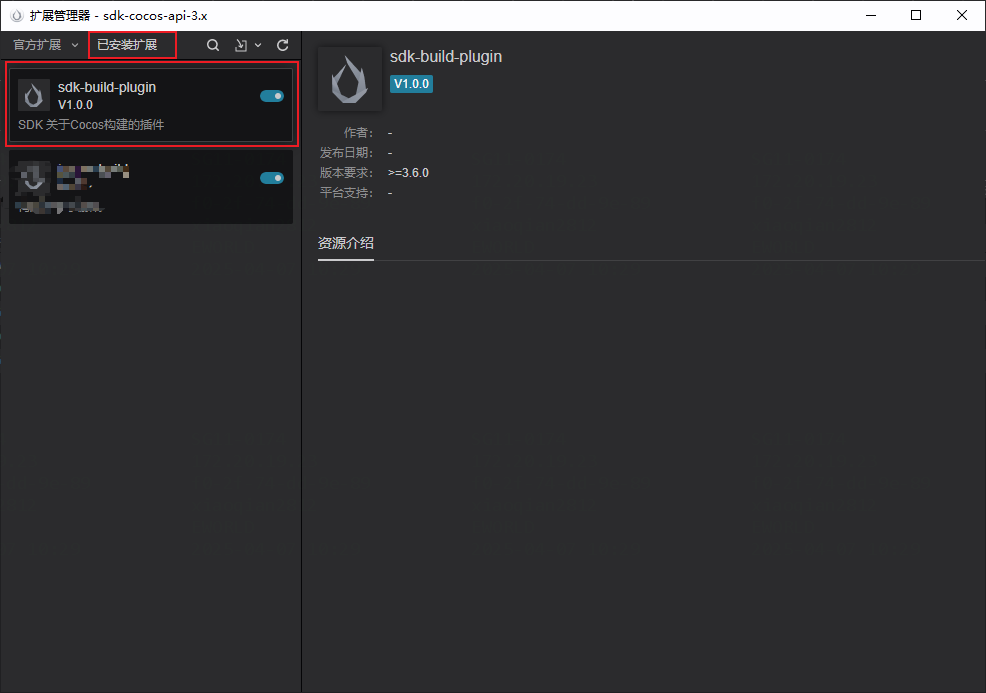The width and height of the screenshot is (986, 693).
Task: Click the V1.0.0 version badge
Action: tap(411, 84)
